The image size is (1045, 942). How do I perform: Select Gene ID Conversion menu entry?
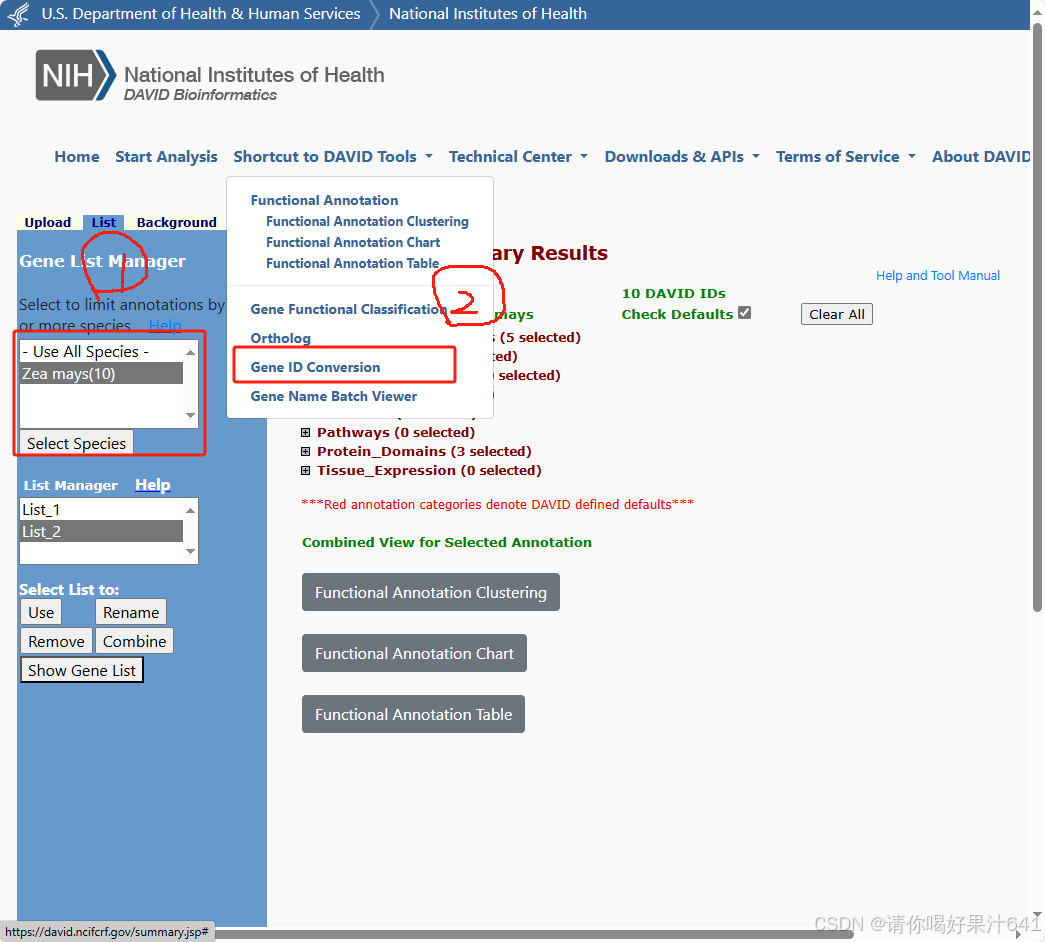[315, 367]
